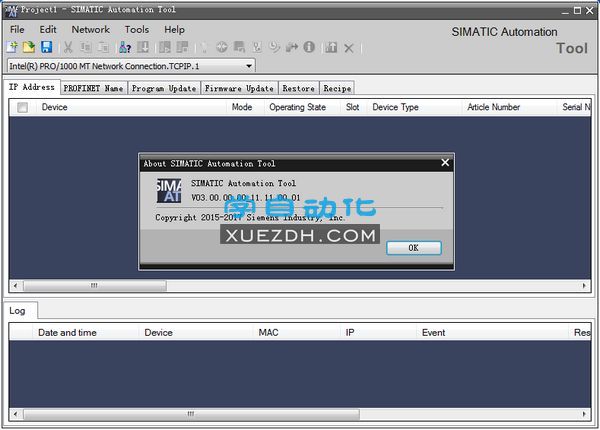
Task: Click the memory reset toolbar icon
Action: 240,47
